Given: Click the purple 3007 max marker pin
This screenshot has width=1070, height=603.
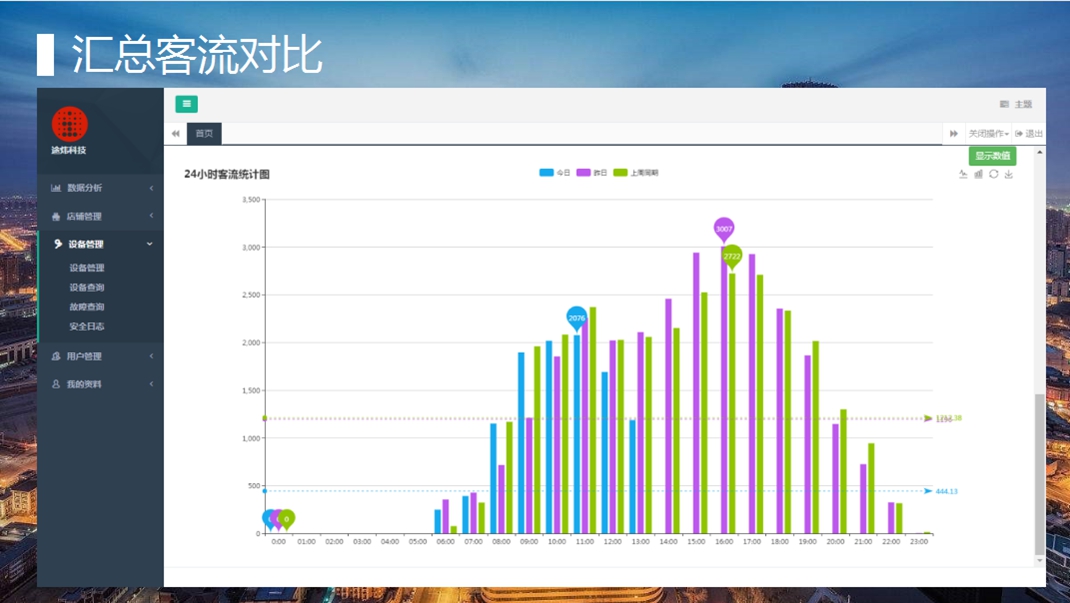Looking at the screenshot, I should coord(724,230).
